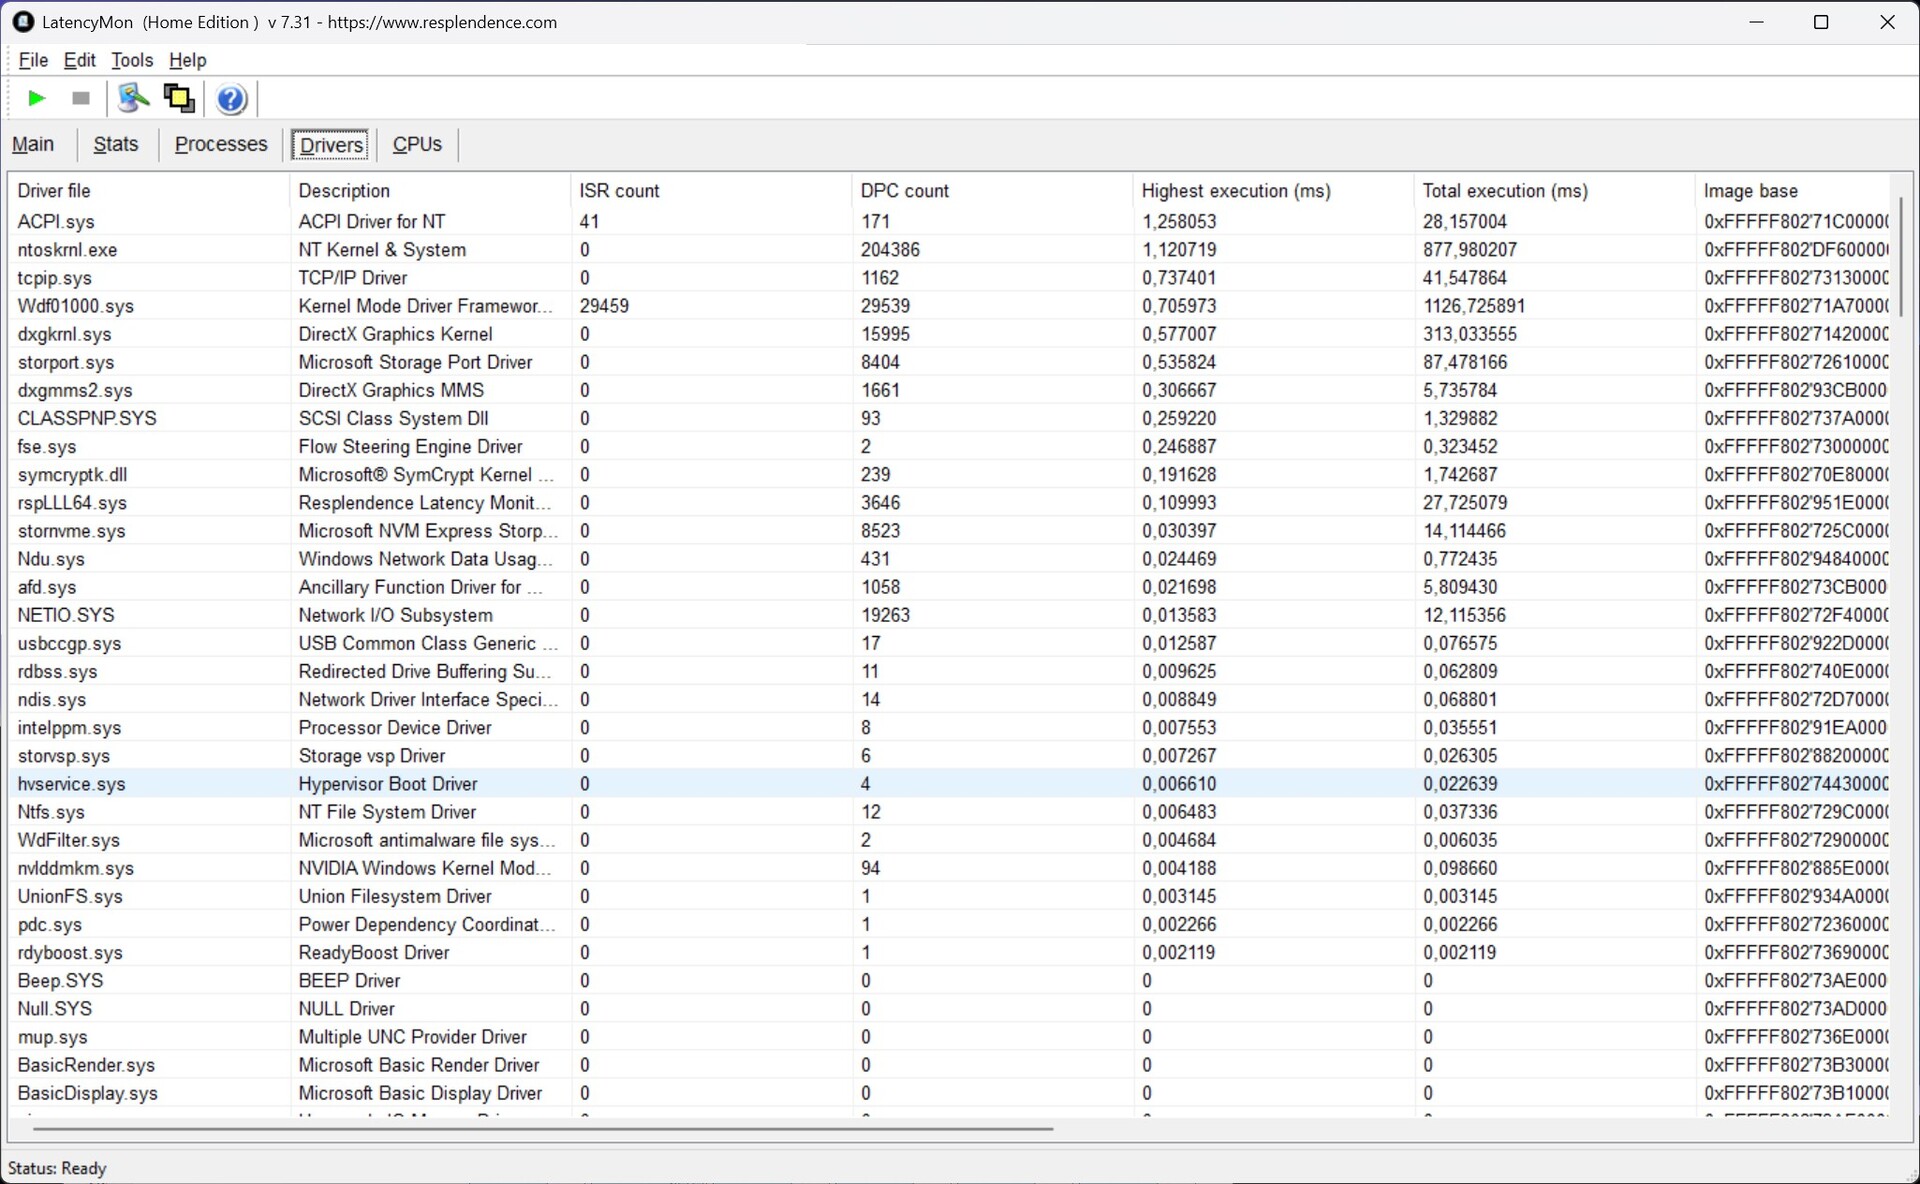Switch to the Main tab
1920x1184 pixels.
coord(33,144)
